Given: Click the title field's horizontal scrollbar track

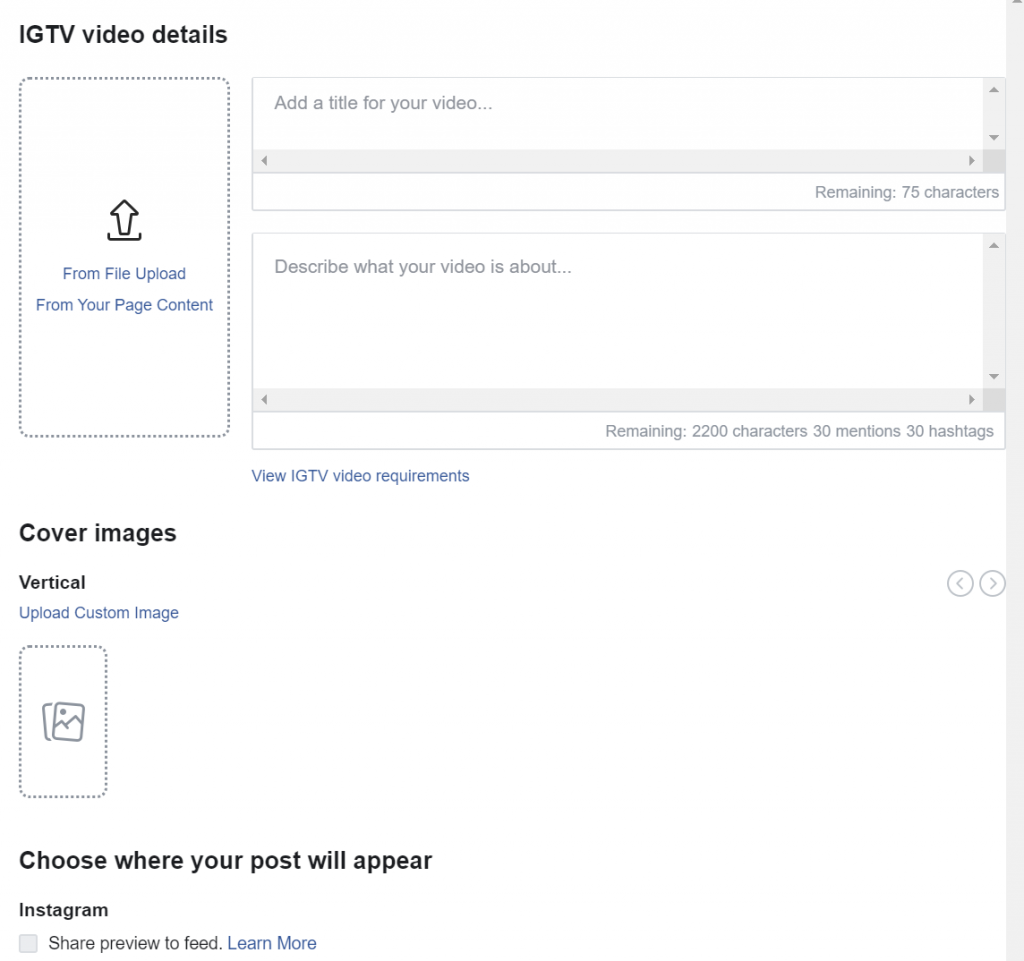Looking at the screenshot, I should click(x=618, y=161).
